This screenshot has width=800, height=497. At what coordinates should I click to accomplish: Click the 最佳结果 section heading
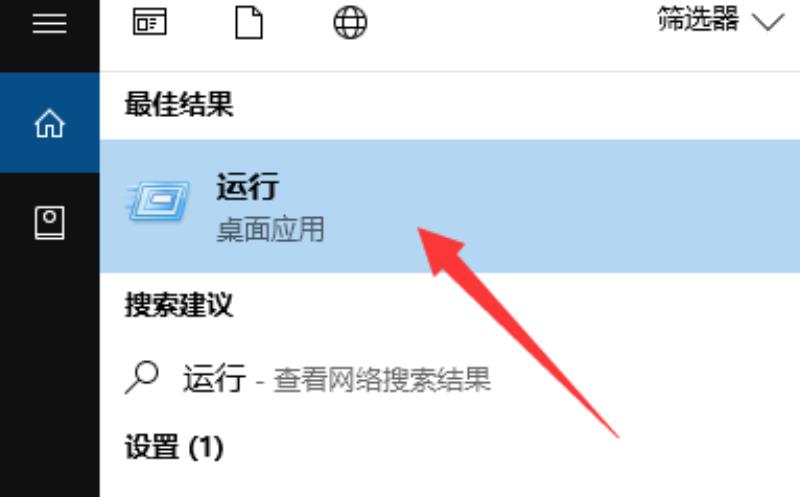point(179,104)
